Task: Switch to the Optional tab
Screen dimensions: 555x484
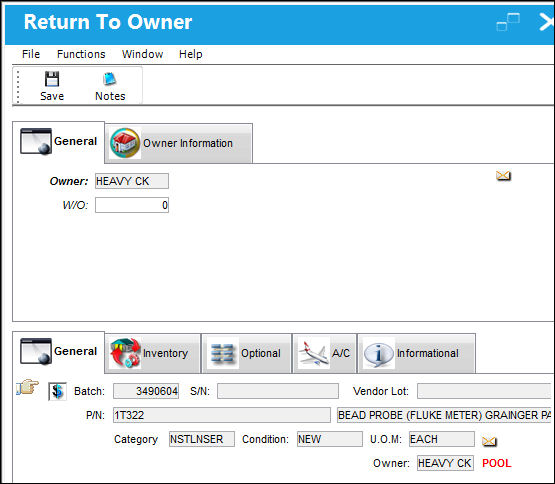Action: click(x=247, y=353)
